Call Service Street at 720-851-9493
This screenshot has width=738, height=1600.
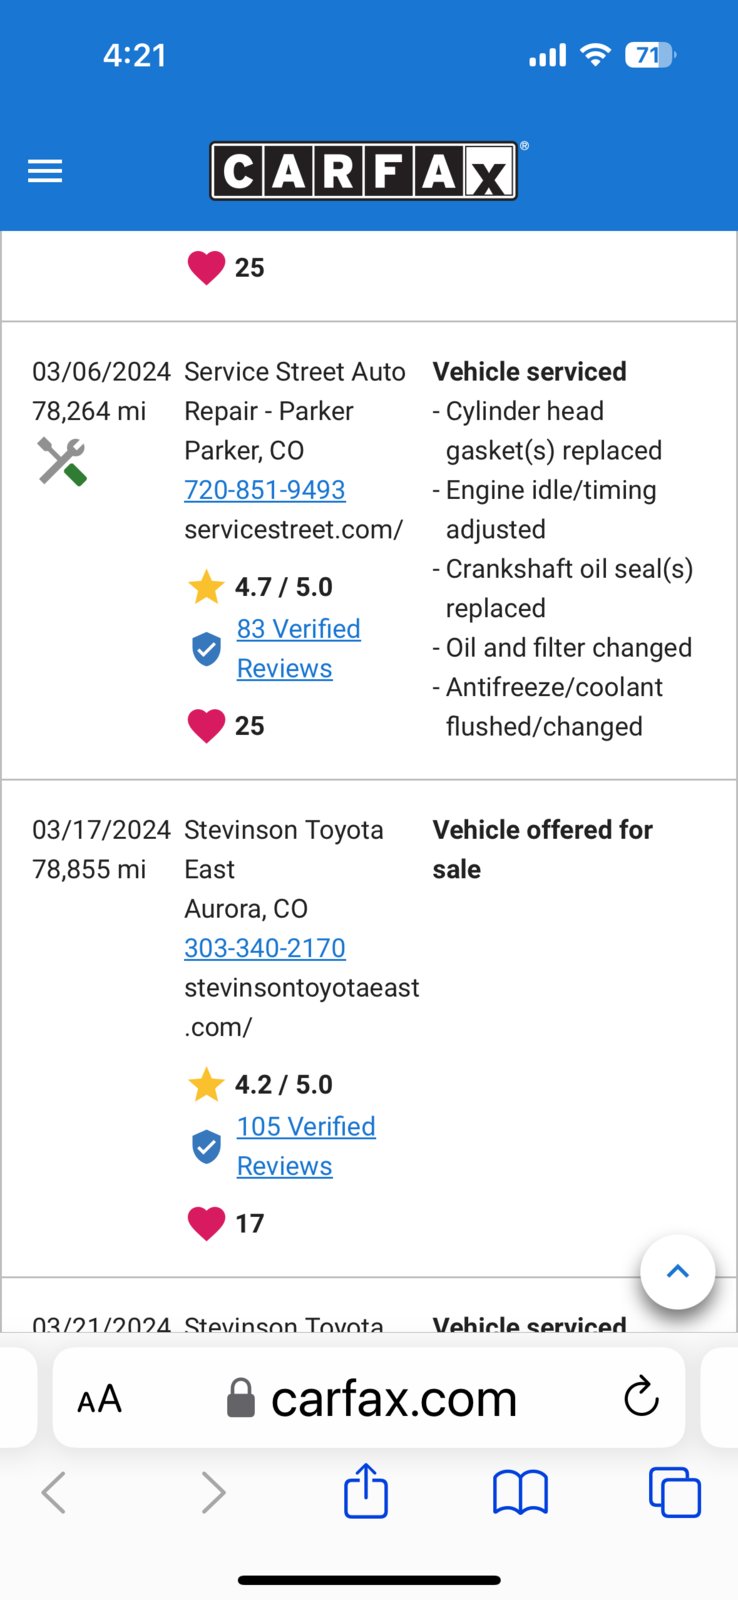(x=265, y=490)
